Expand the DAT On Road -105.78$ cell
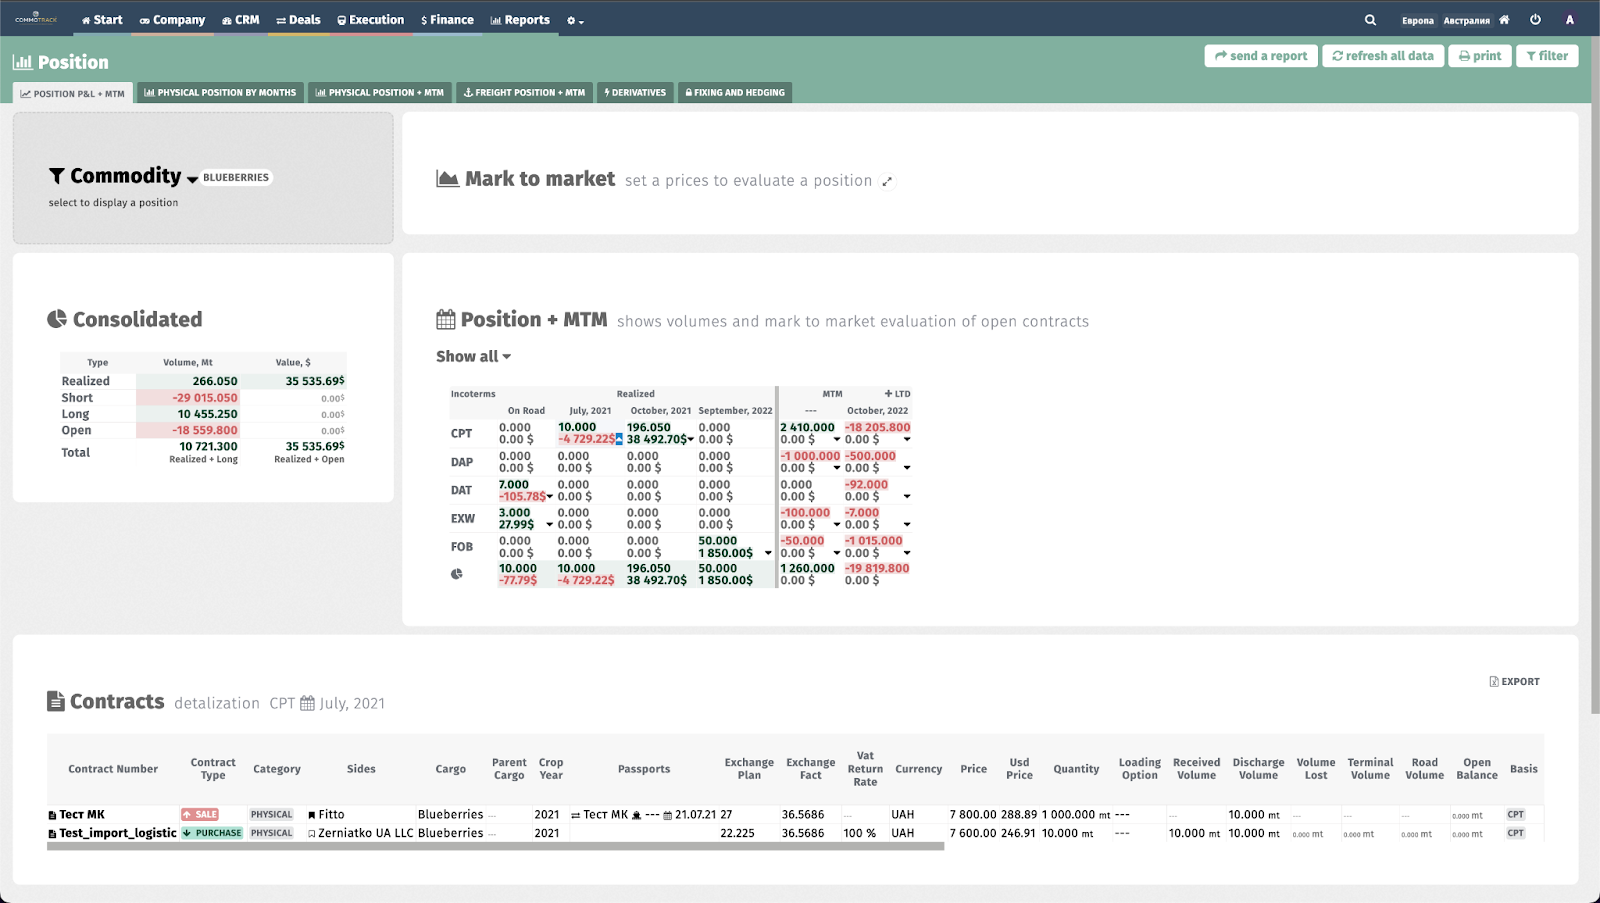Screen dimensions: 1600x903 pos(549,497)
